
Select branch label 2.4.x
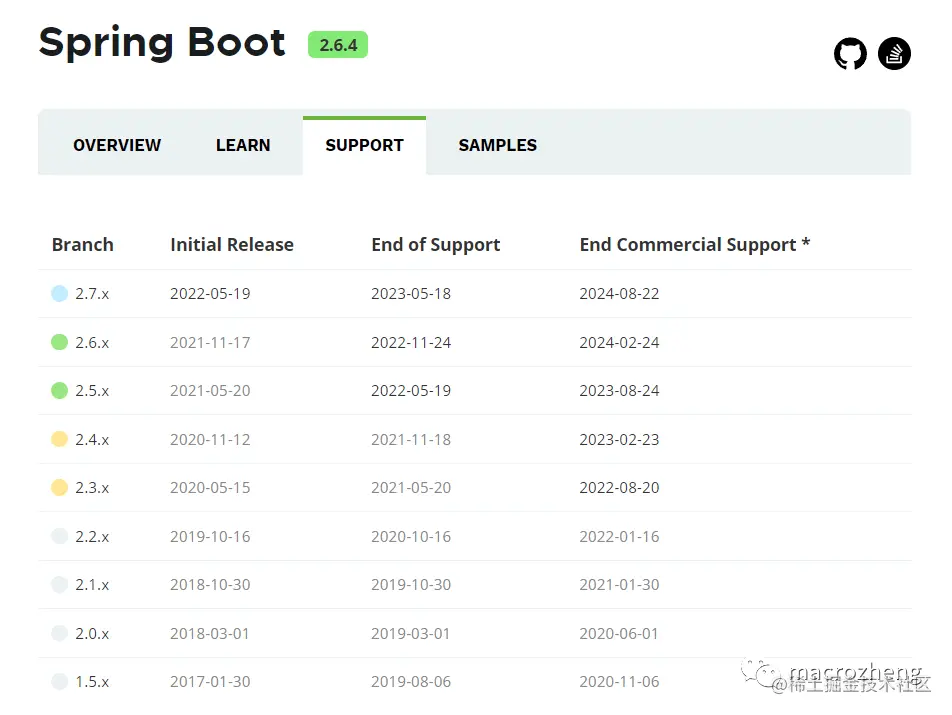pyautogui.click(x=92, y=439)
